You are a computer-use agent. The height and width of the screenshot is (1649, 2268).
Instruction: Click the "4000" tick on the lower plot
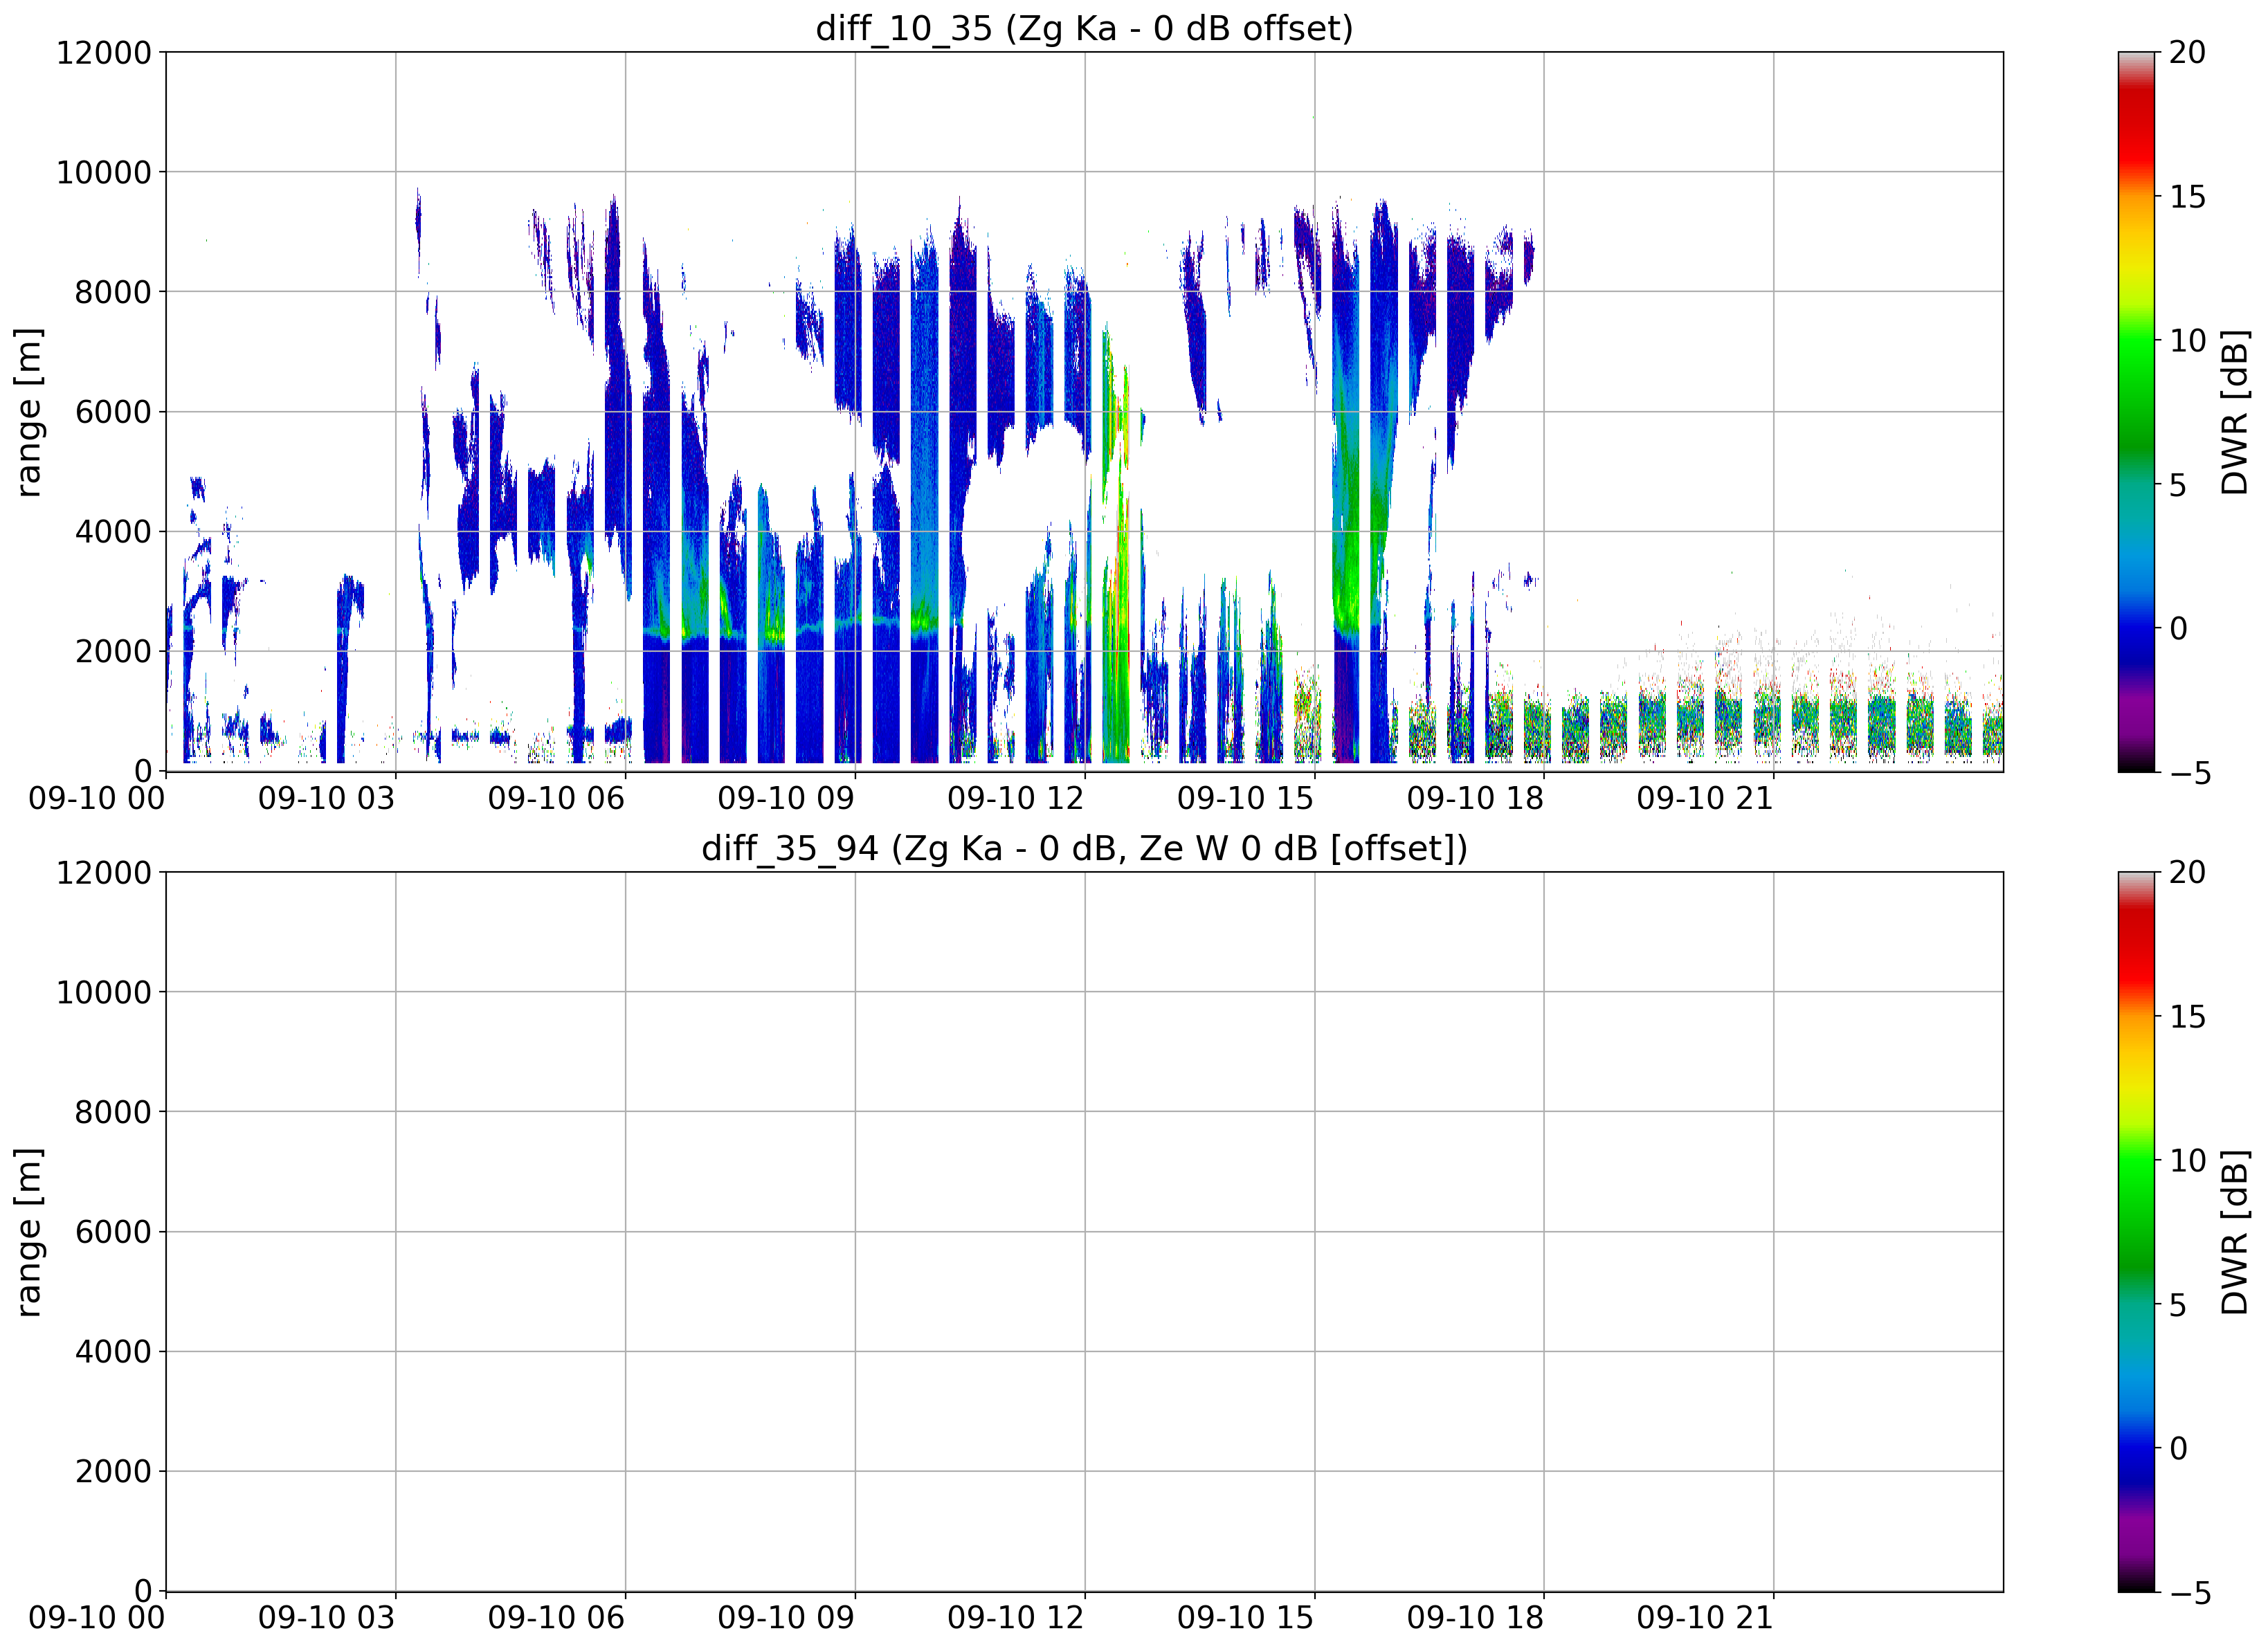(x=113, y=1352)
